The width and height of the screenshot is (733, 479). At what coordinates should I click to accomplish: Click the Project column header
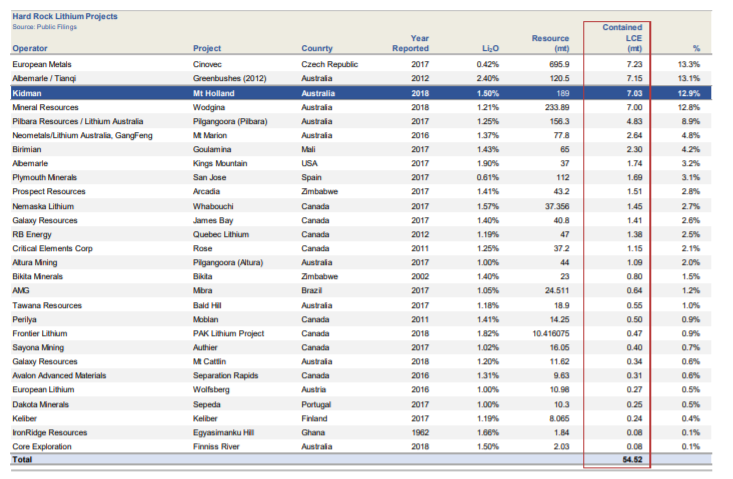(x=207, y=48)
